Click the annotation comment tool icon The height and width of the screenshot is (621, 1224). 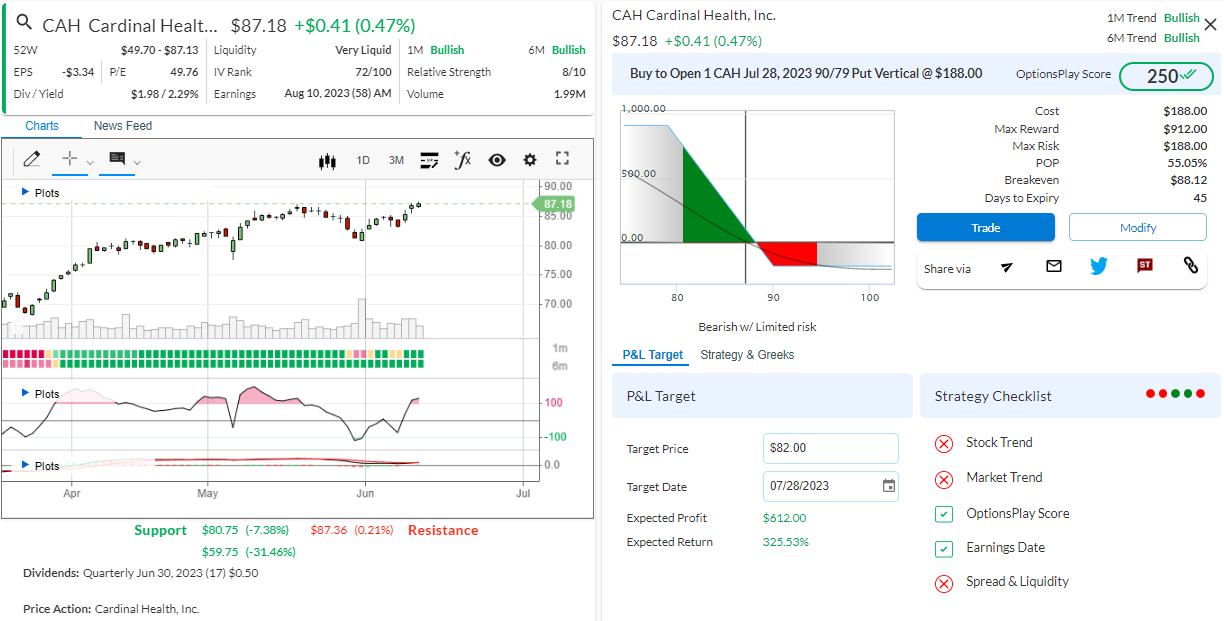[117, 159]
